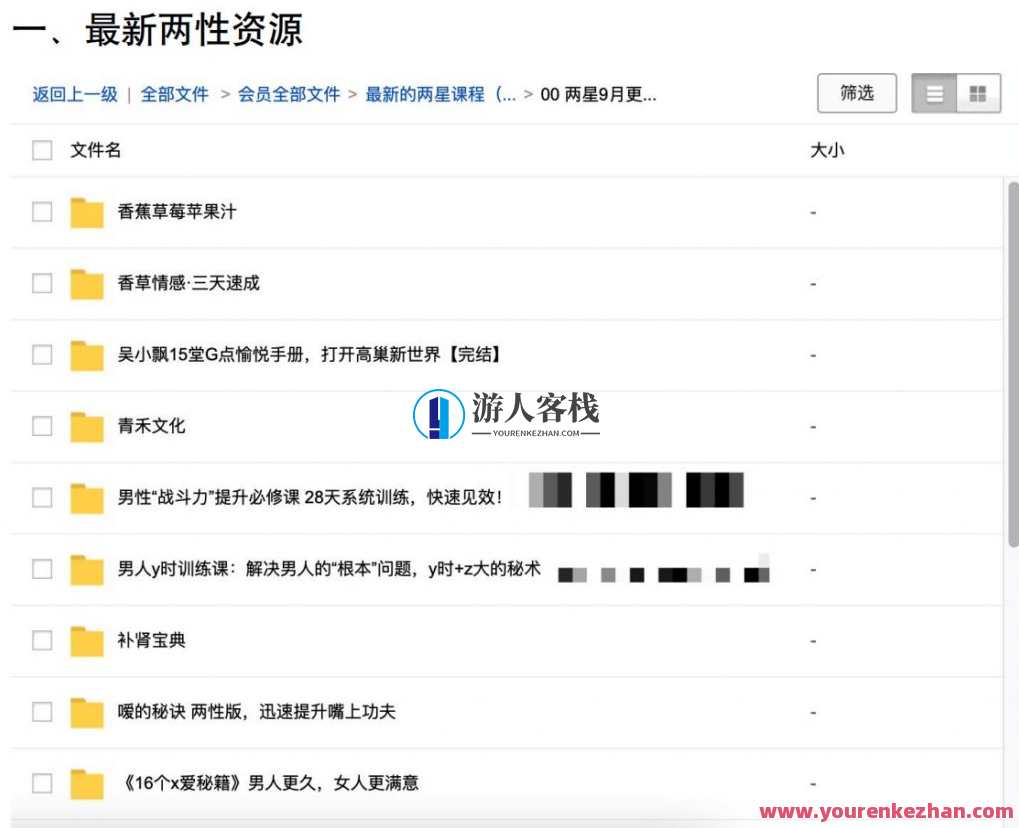
Task: Check the select-all checkbox in header
Action: click(41, 150)
